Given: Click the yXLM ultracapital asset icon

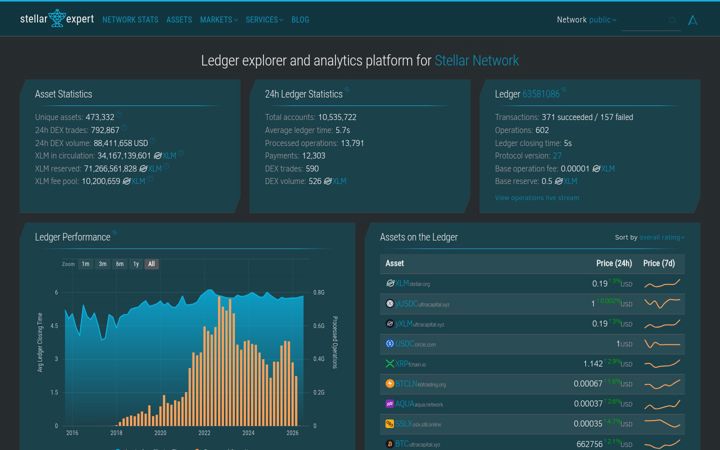Looking at the screenshot, I should (x=390, y=324).
